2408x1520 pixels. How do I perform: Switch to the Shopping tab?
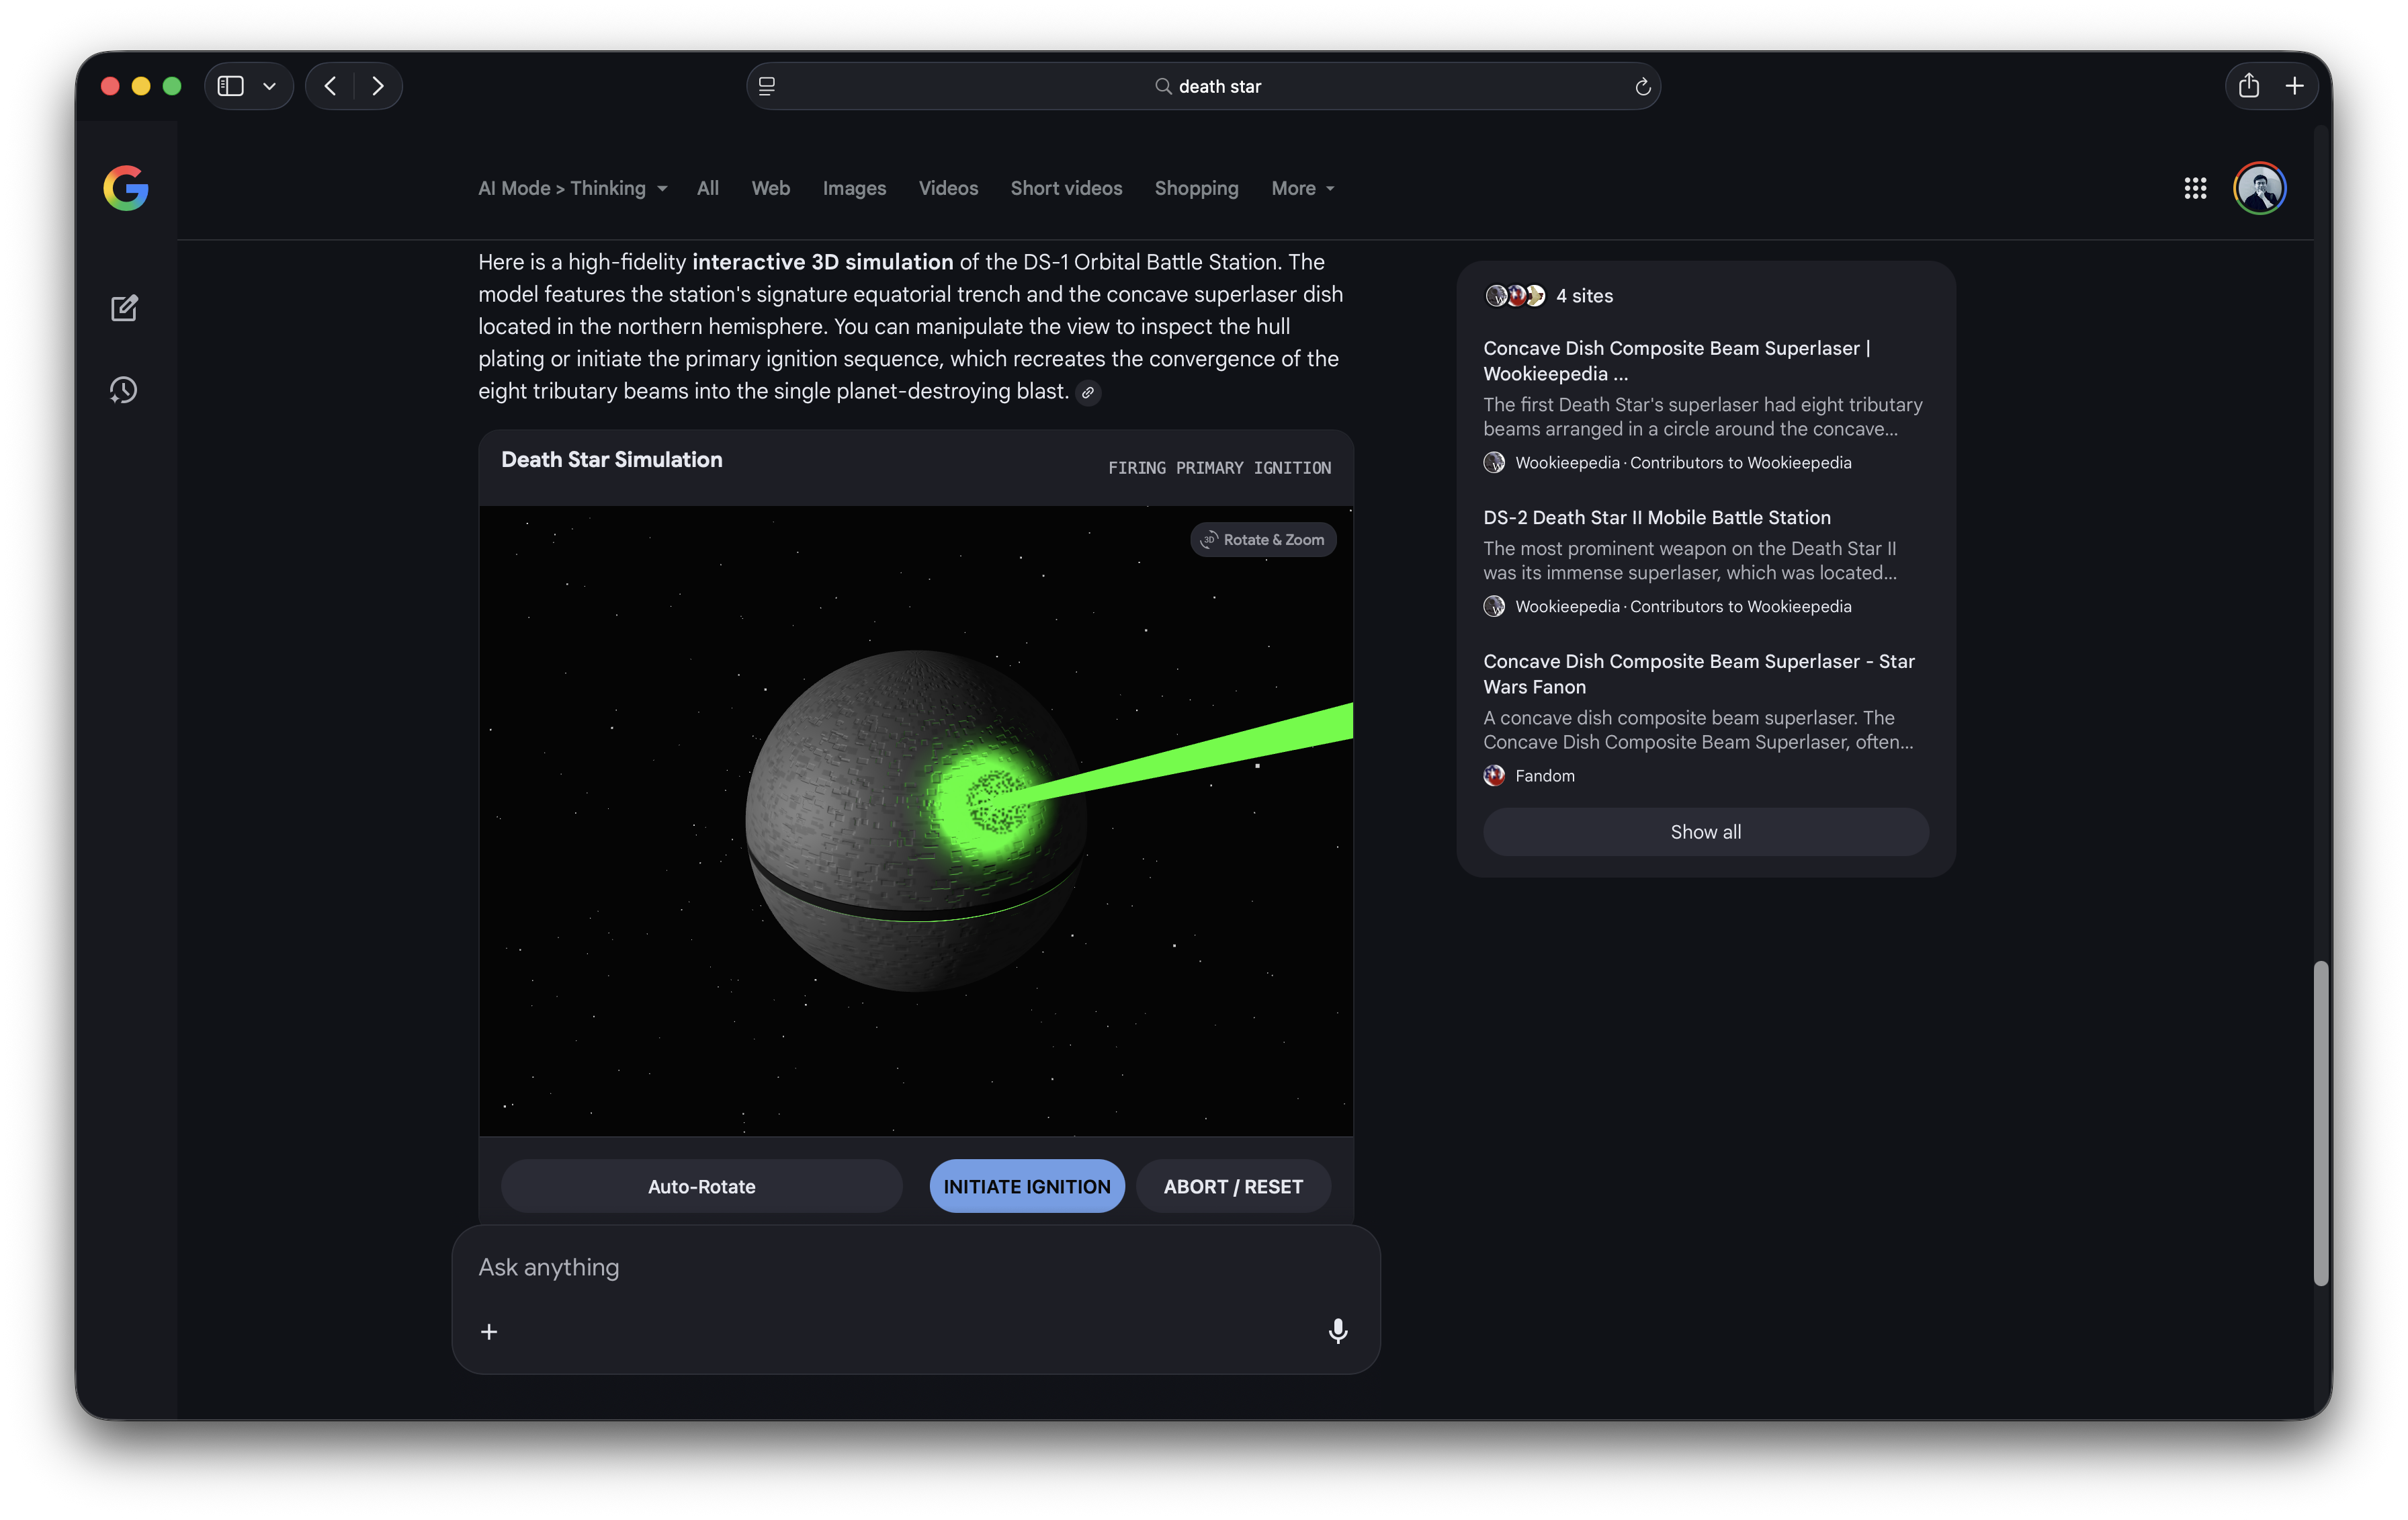click(x=1196, y=188)
